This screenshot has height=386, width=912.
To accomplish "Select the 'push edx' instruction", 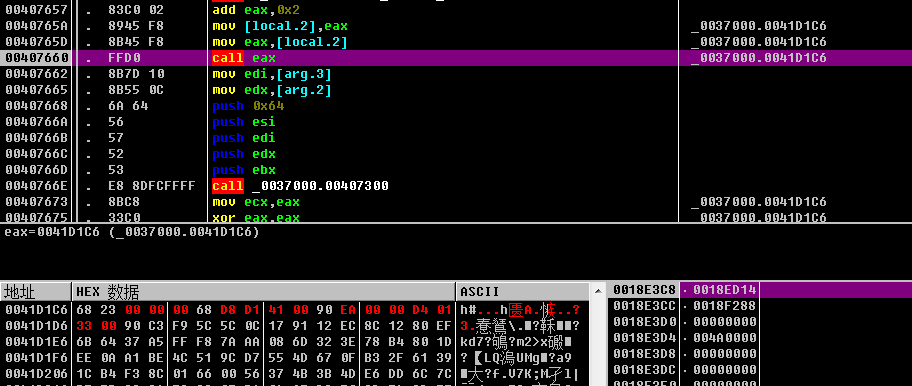I will [x=244, y=154].
